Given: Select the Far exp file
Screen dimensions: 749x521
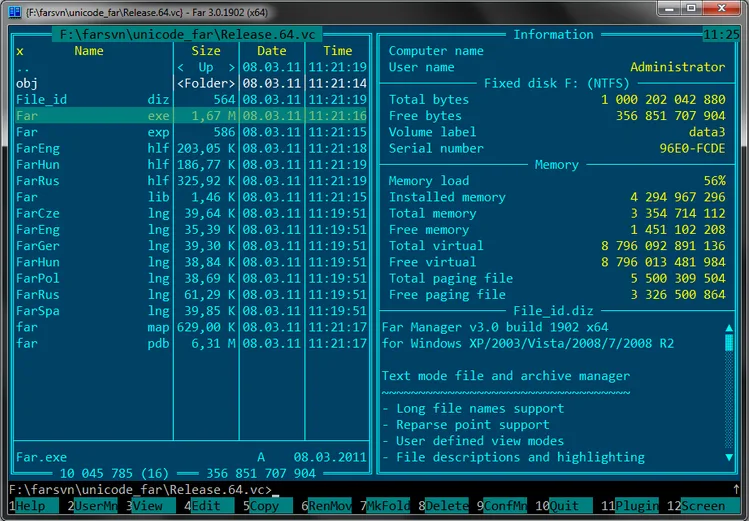Looking at the screenshot, I should click(x=191, y=132).
